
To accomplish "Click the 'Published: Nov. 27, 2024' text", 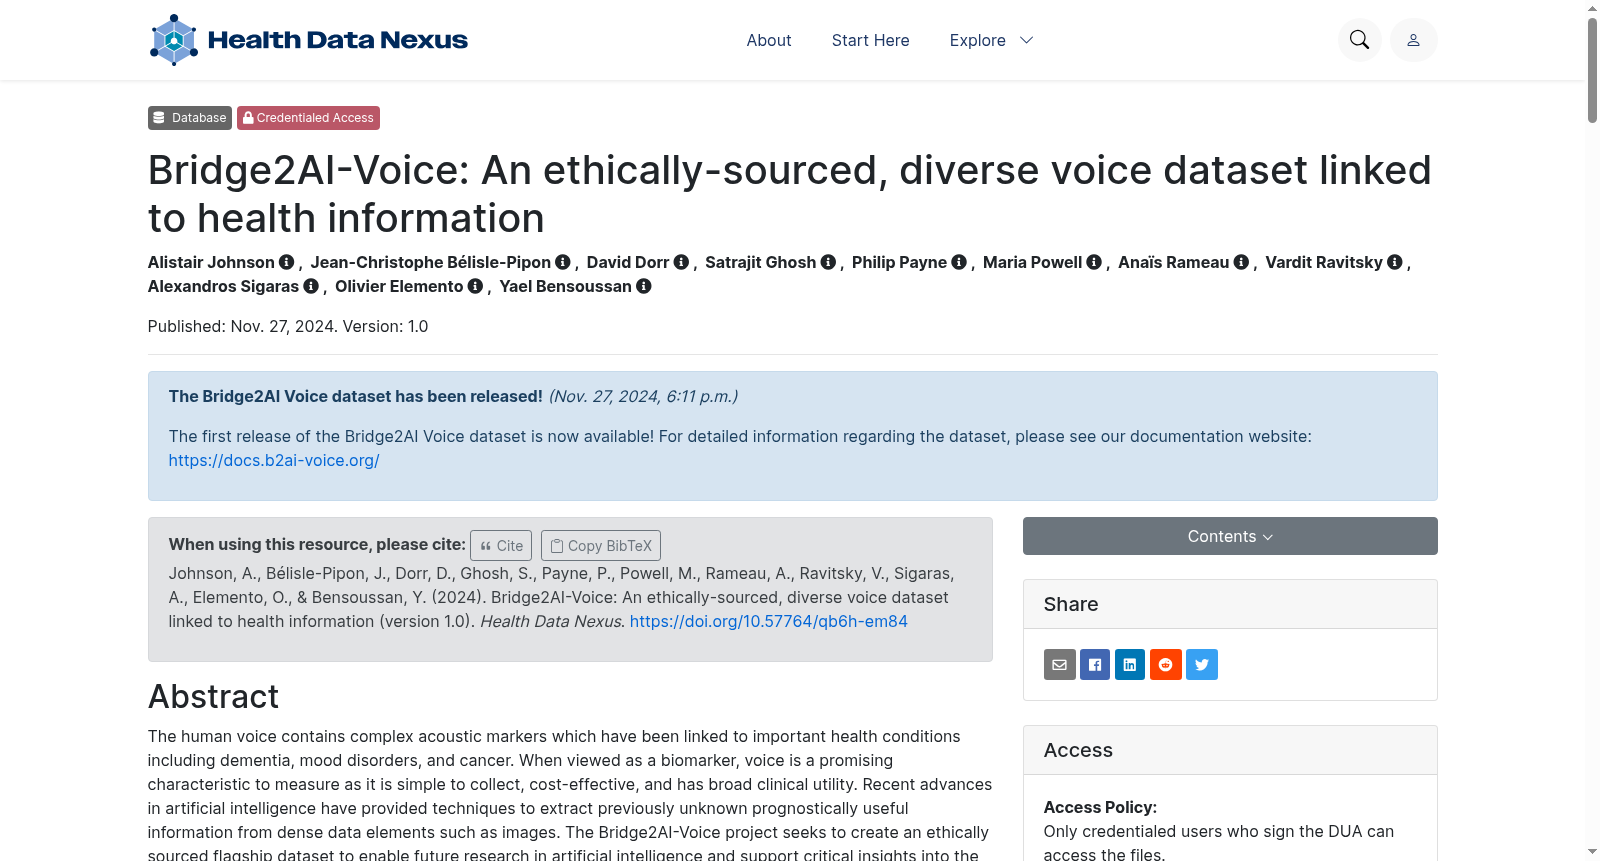I will 243,326.
